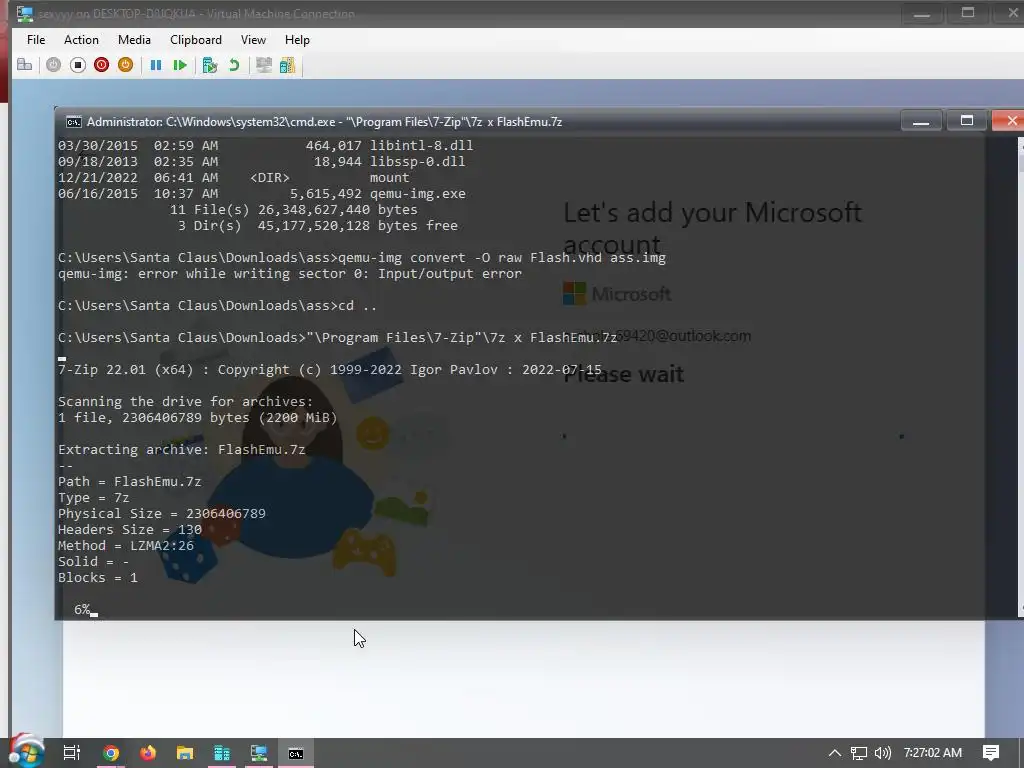Screen dimensions: 1024x768
Task: Turn off the VM with stop icon
Action: pos(78,65)
